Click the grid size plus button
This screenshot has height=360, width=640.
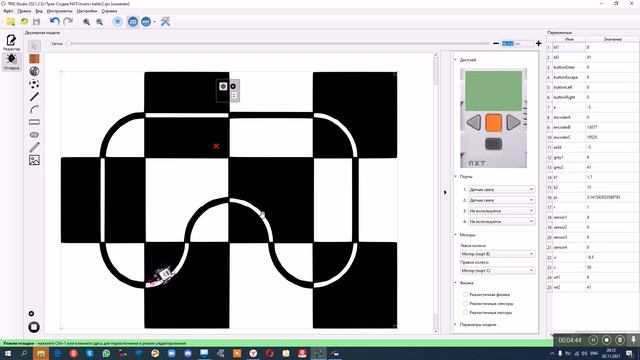pos(538,43)
